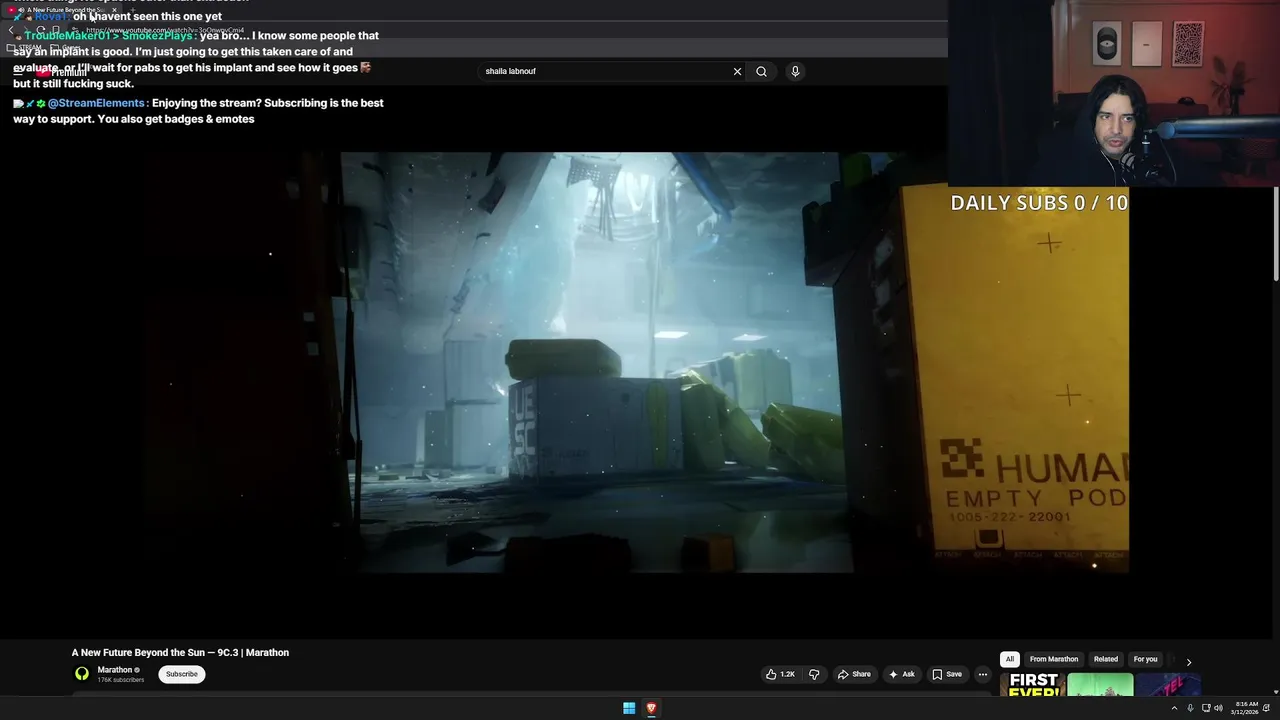Viewport: 1280px width, 720px height.
Task: Open the notification center icon
Action: click(x=1267, y=708)
